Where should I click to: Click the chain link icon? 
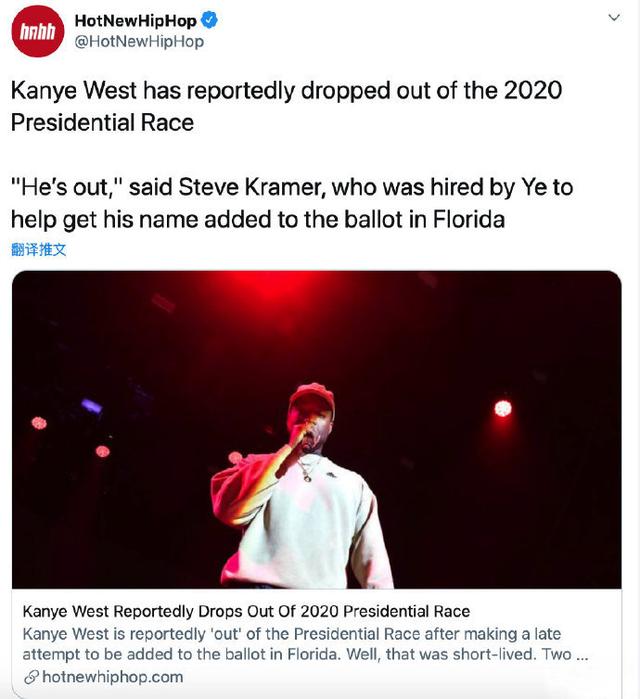32,677
